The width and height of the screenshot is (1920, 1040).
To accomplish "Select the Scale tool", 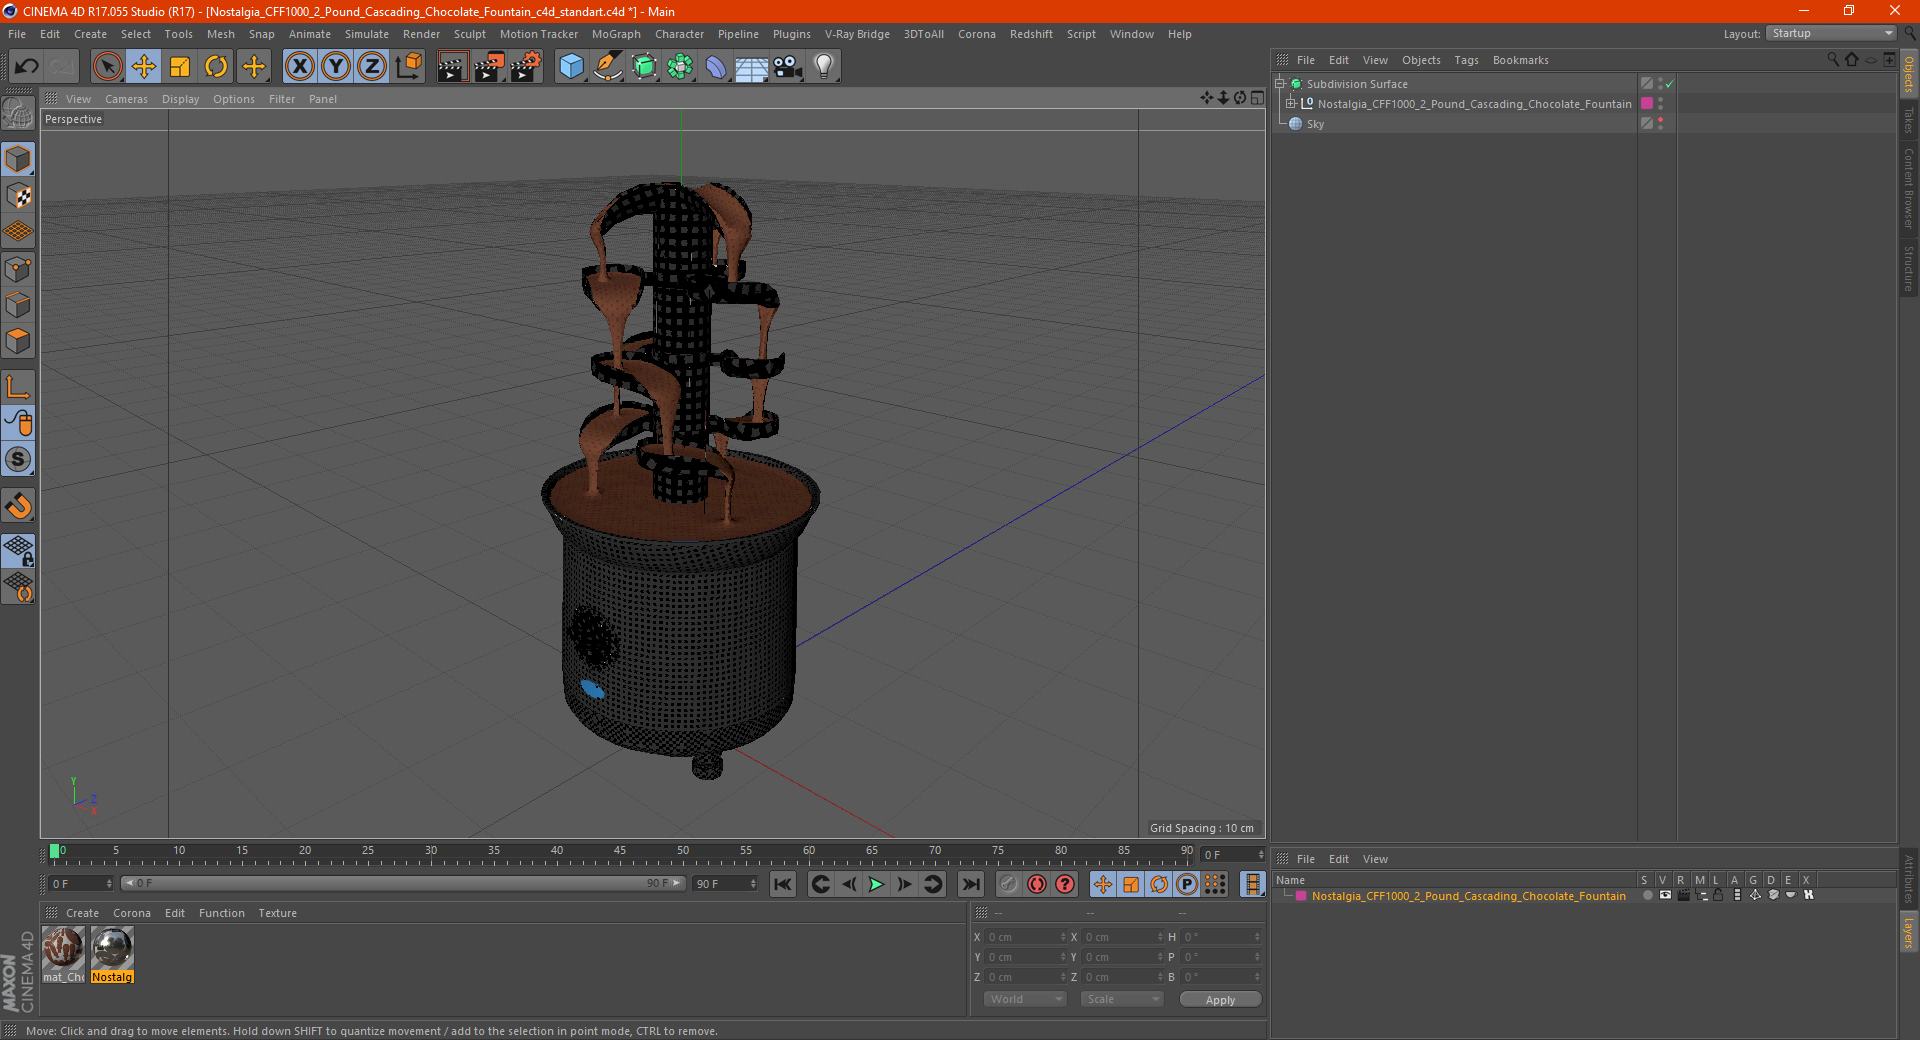I will (180, 67).
